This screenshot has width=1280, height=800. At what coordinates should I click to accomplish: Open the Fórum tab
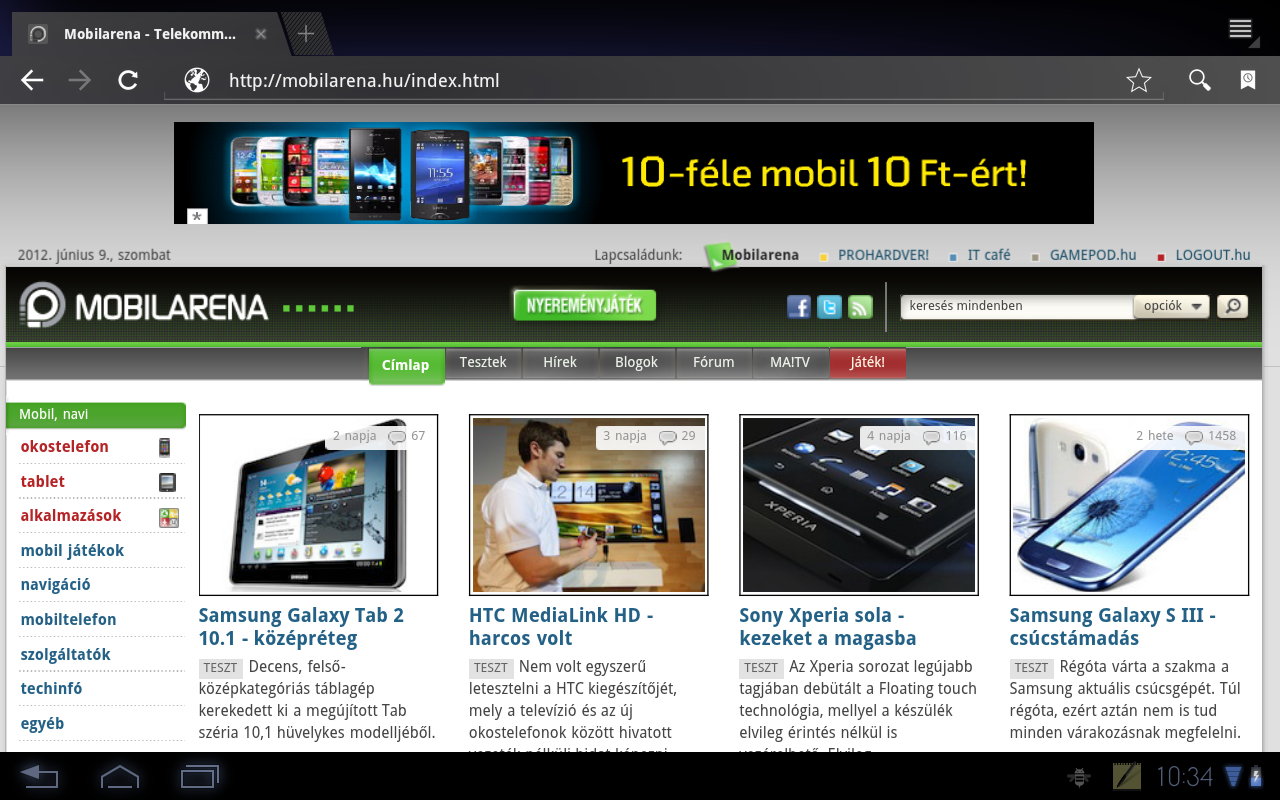[713, 362]
